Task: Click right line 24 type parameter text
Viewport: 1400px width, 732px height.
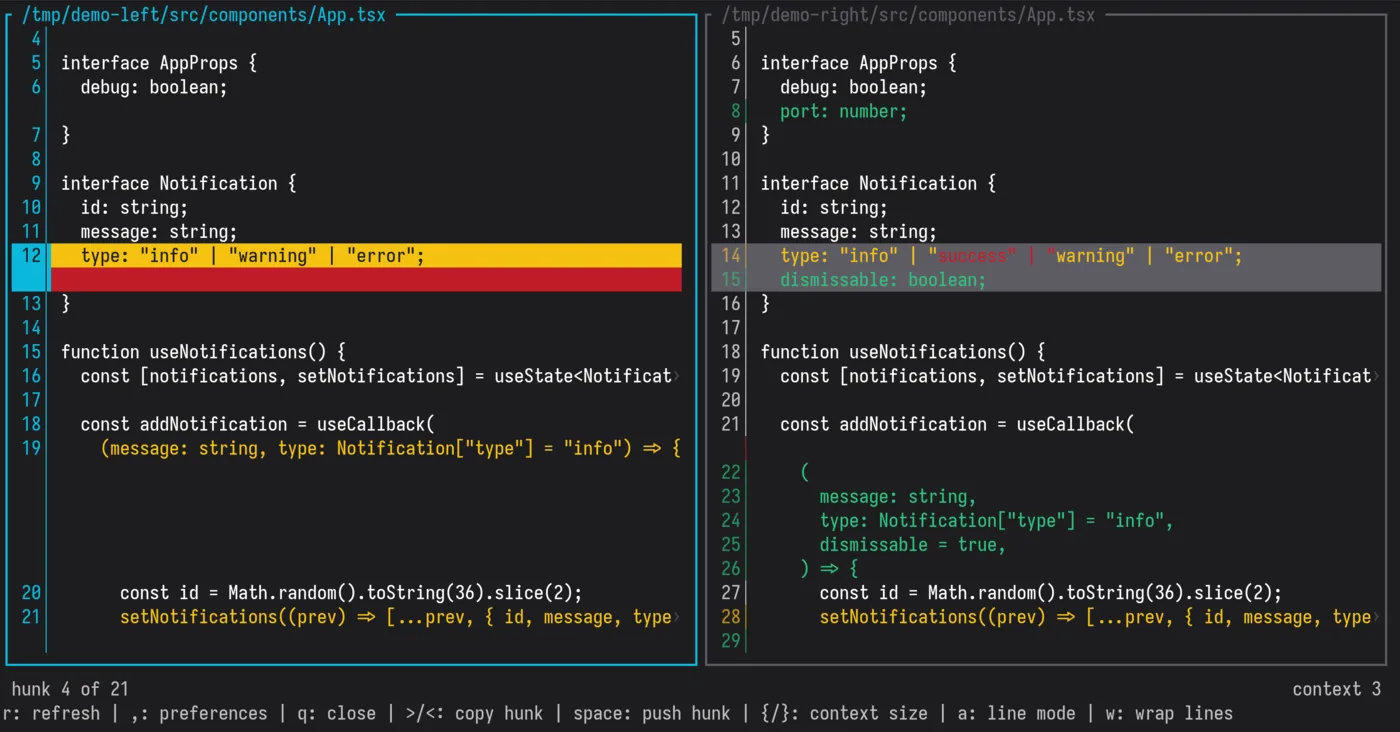Action: click(996, 520)
